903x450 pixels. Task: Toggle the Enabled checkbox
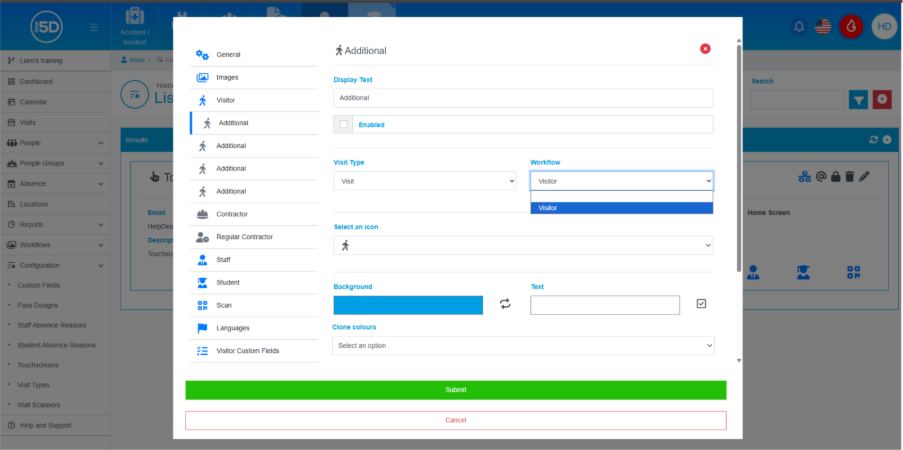pos(343,124)
